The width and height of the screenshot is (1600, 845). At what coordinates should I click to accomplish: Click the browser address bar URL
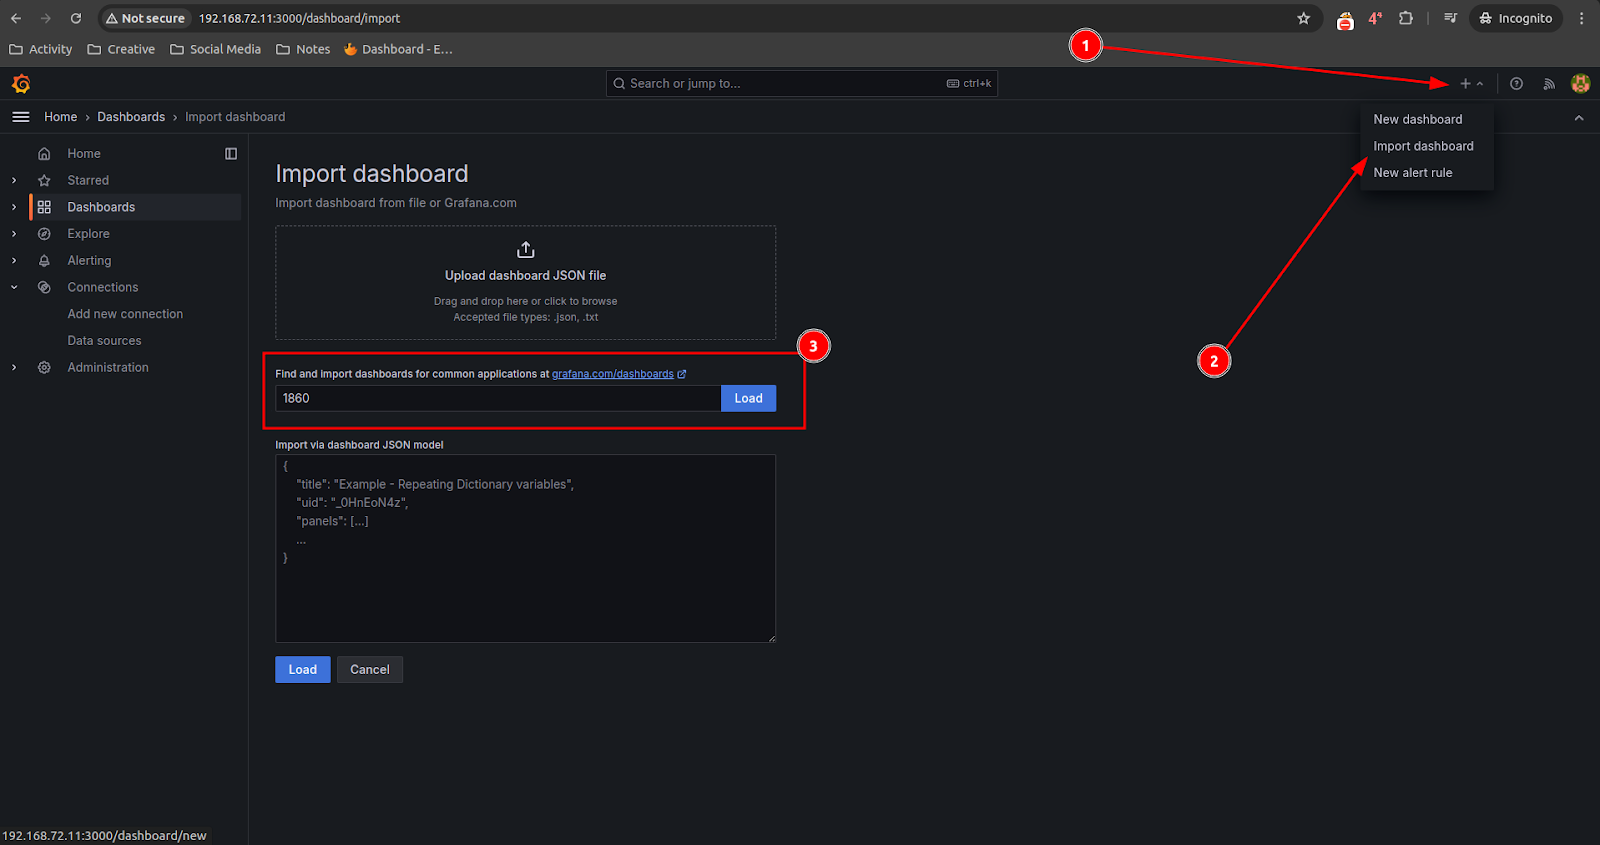pos(299,18)
